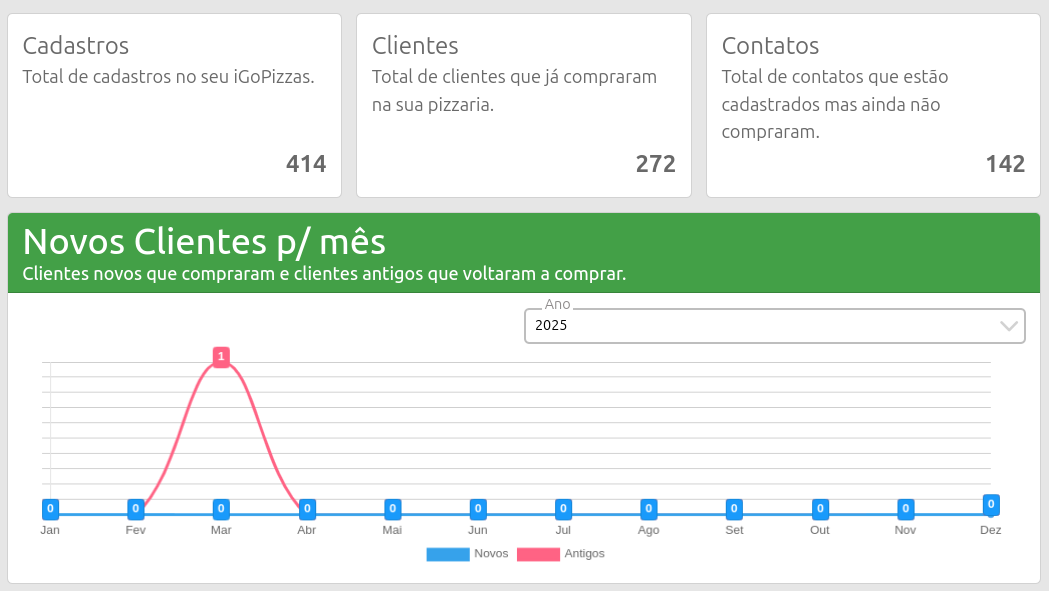Open the Cadastros summary card

coord(174,105)
